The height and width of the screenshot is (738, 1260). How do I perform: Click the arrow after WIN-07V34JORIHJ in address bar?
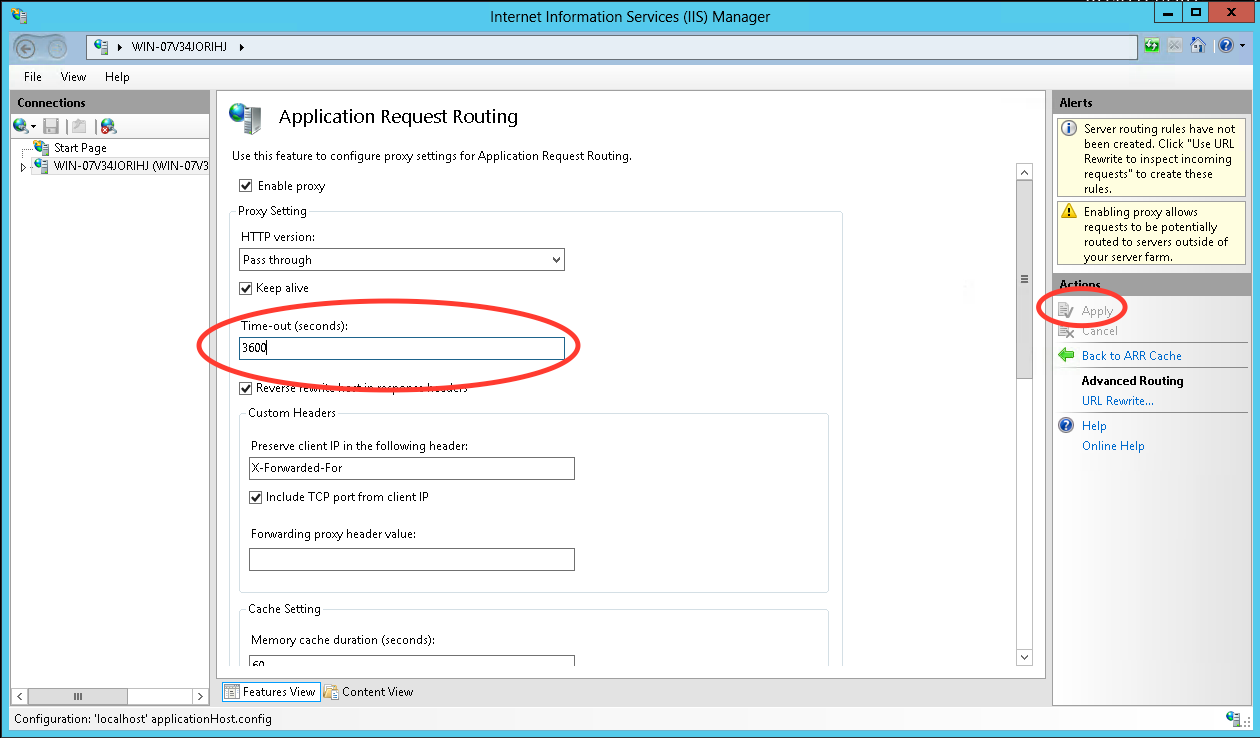click(241, 47)
